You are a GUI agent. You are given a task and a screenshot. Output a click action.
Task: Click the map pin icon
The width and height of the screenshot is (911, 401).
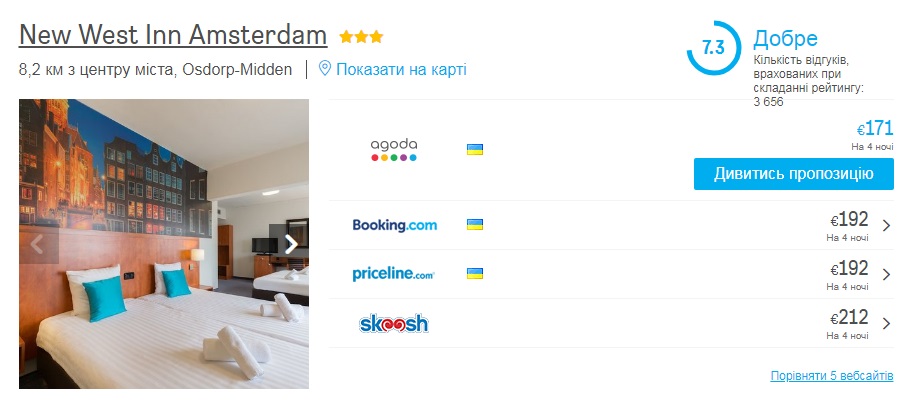click(x=325, y=69)
